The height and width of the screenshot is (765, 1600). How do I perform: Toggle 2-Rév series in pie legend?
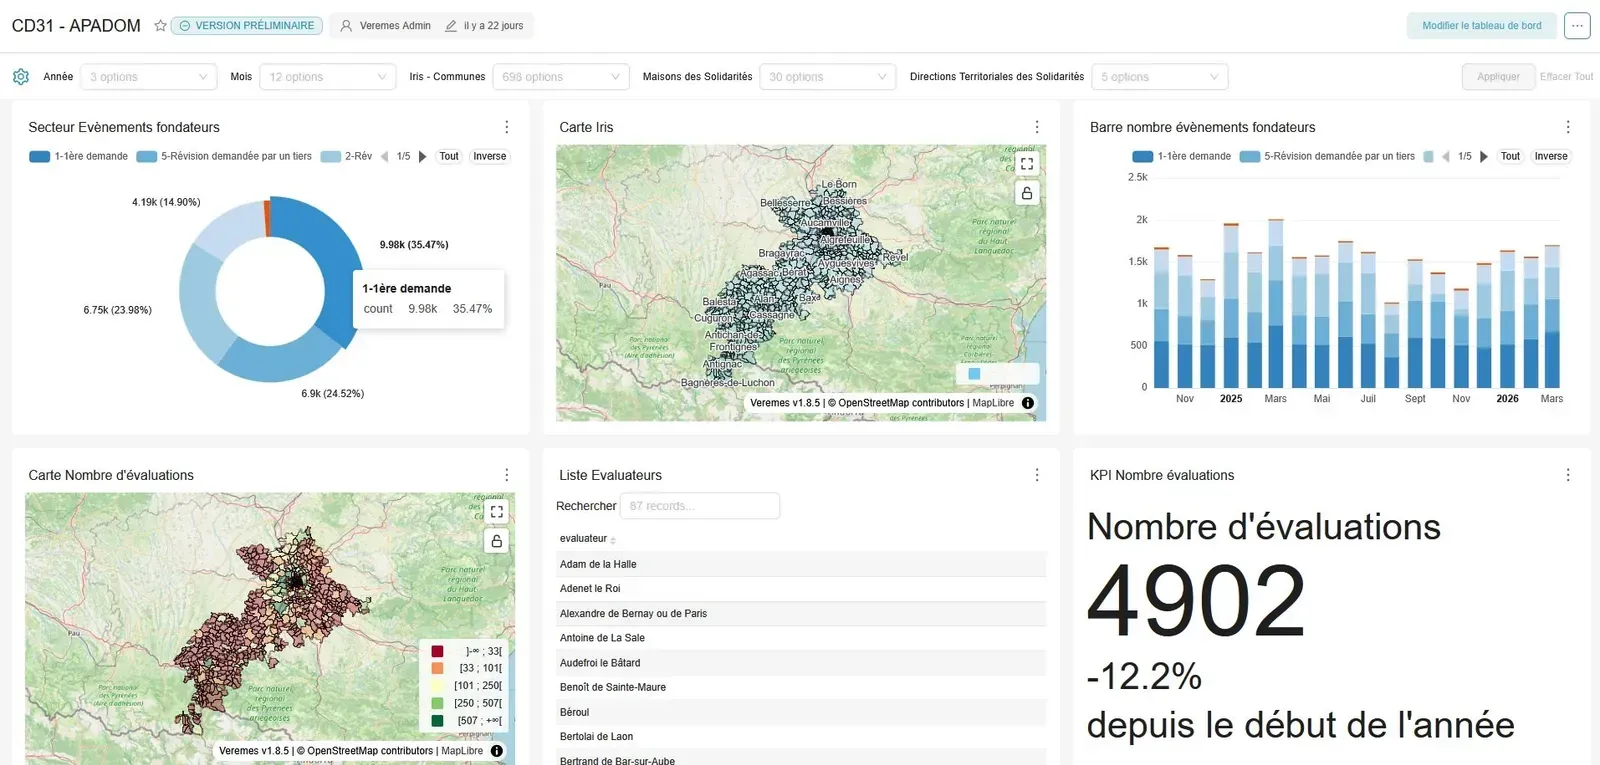346,157
